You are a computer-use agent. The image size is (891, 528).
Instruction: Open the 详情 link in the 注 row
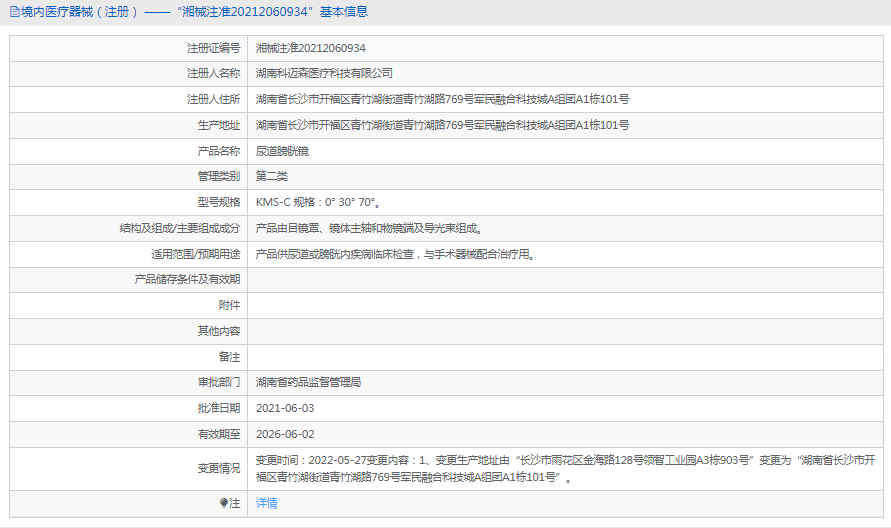coord(267,503)
